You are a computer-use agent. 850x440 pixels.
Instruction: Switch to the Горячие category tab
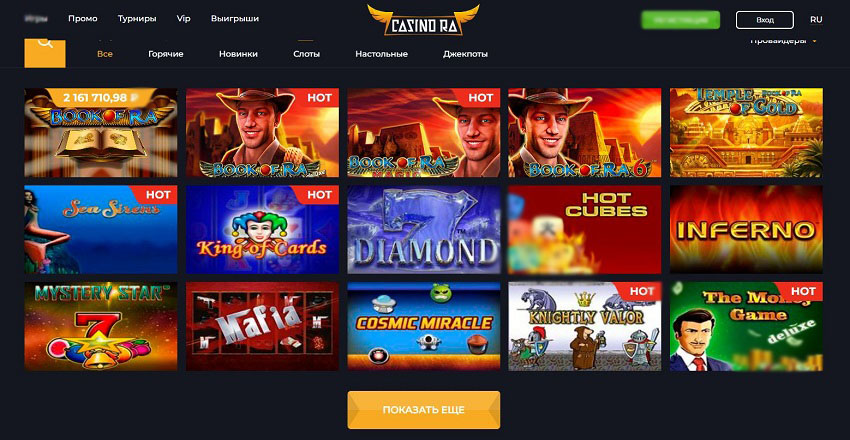pyautogui.click(x=166, y=54)
